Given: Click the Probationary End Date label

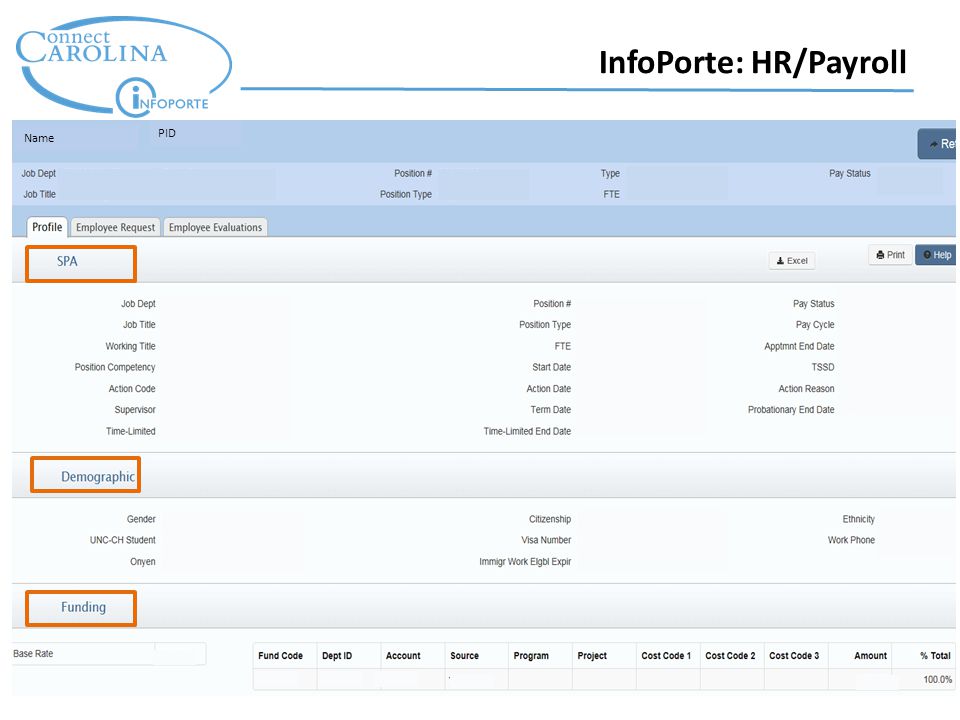Looking at the screenshot, I should (x=791, y=410).
